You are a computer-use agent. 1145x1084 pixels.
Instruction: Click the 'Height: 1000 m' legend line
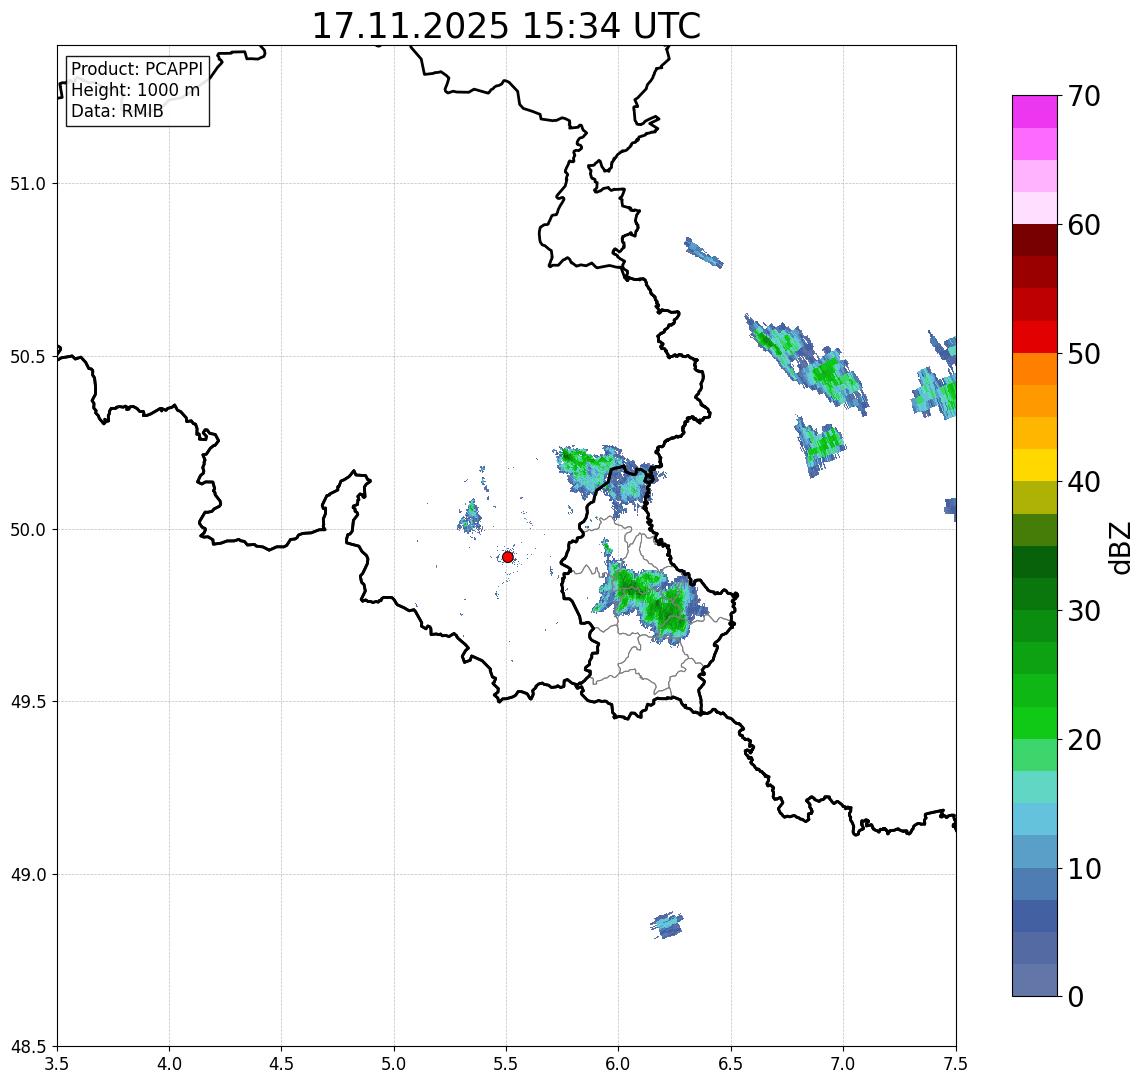[135, 90]
